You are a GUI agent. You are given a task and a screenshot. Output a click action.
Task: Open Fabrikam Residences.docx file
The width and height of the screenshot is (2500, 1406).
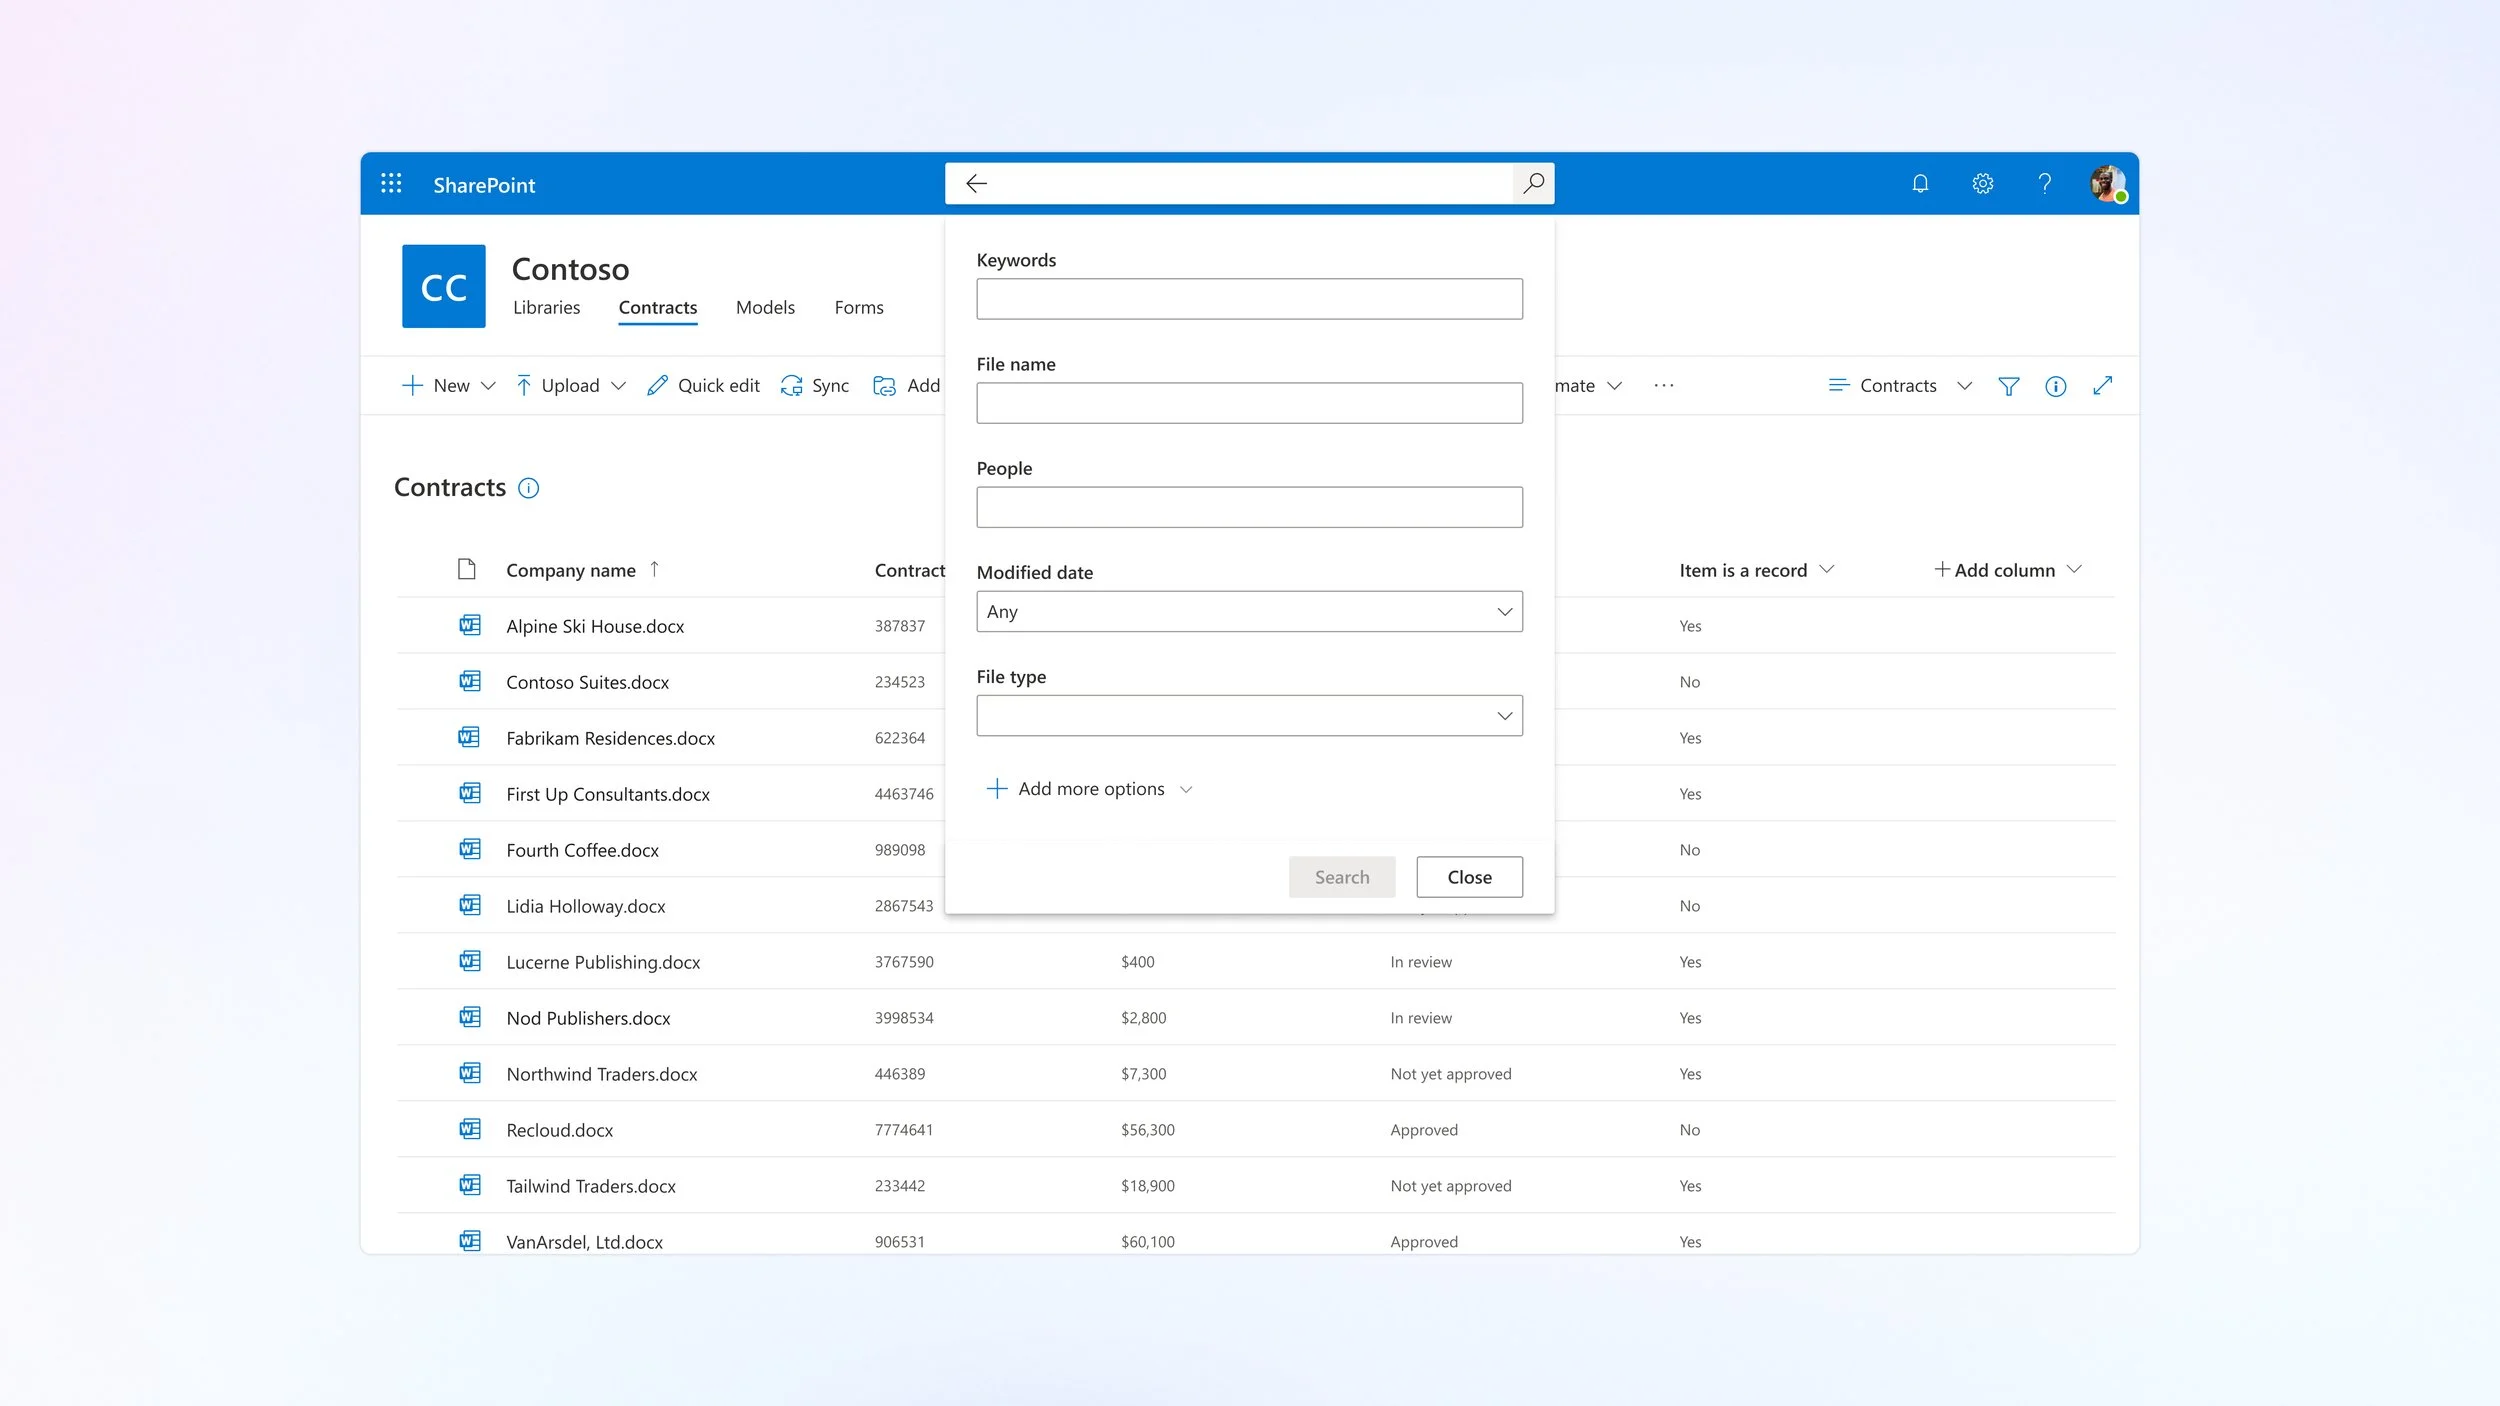click(x=610, y=738)
